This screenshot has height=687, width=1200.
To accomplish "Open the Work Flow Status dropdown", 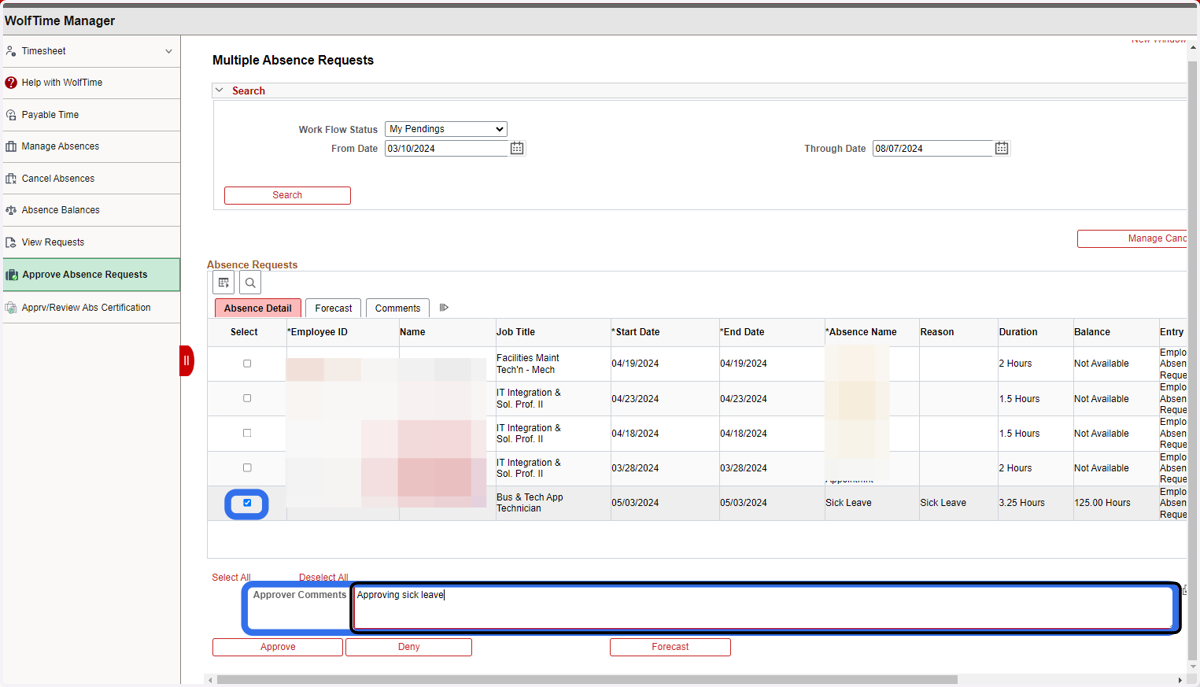I will tap(446, 129).
